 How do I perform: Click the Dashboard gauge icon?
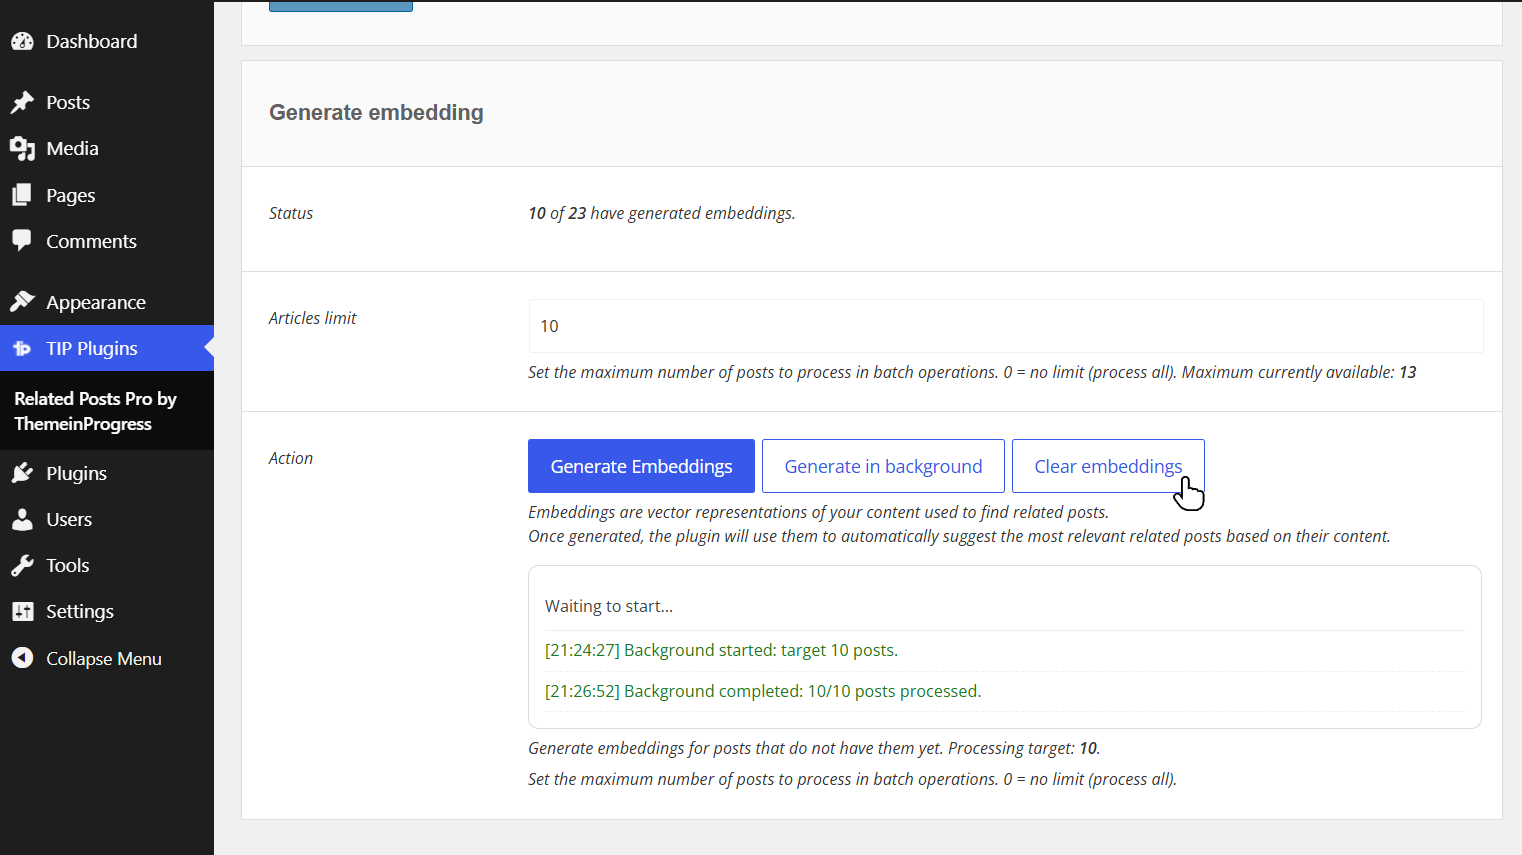(x=22, y=41)
